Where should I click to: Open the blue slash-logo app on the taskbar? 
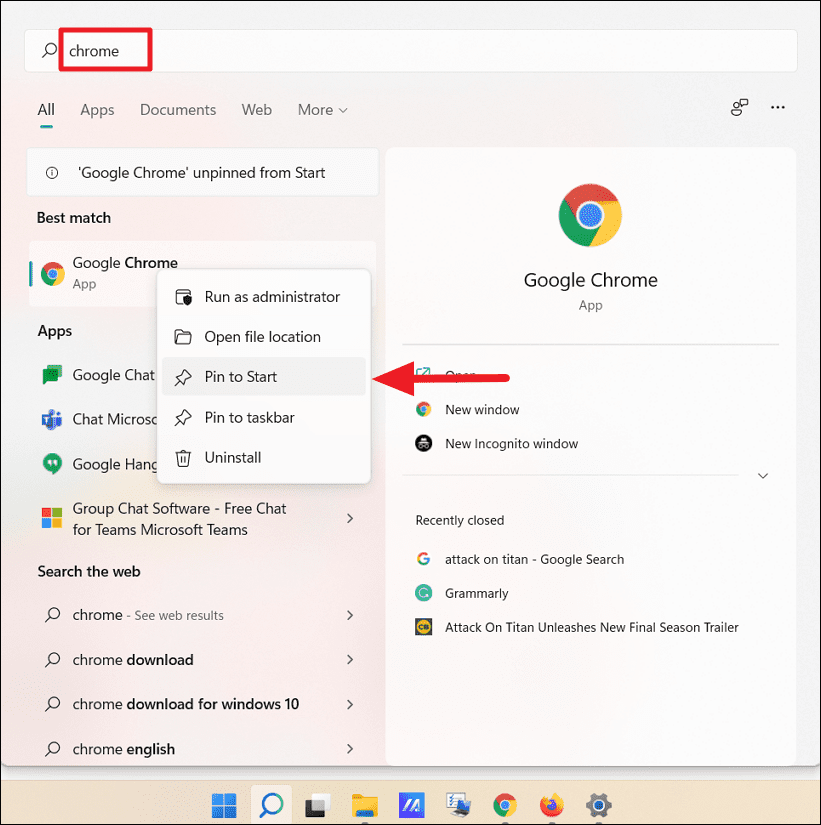tap(412, 805)
